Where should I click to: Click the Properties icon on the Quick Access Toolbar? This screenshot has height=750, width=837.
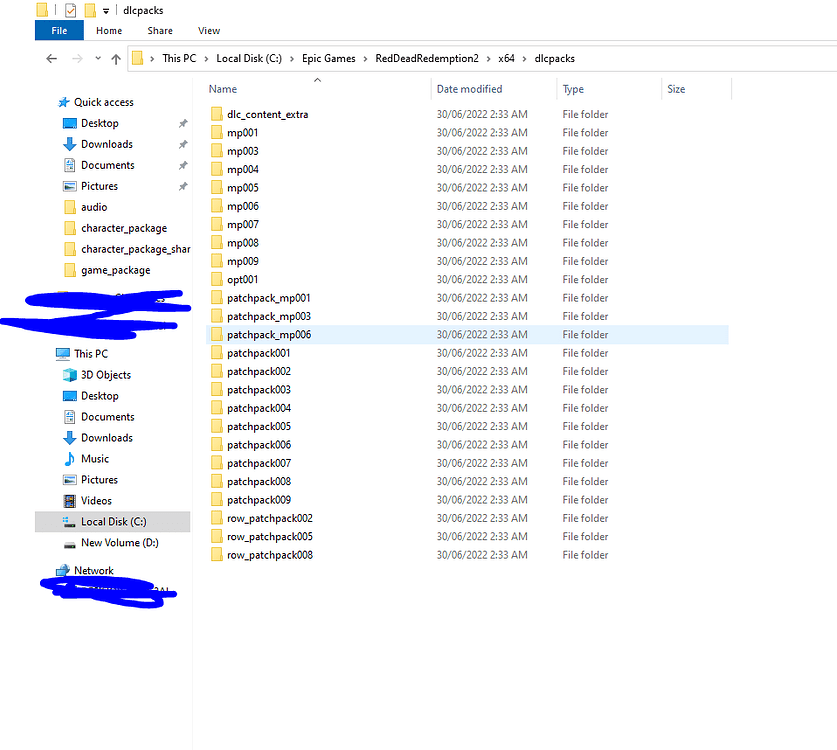tap(71, 10)
